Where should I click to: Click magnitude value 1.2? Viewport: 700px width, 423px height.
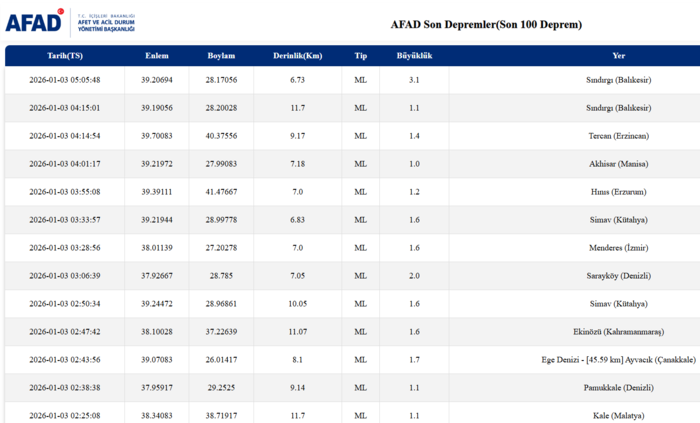pyautogui.click(x=414, y=192)
